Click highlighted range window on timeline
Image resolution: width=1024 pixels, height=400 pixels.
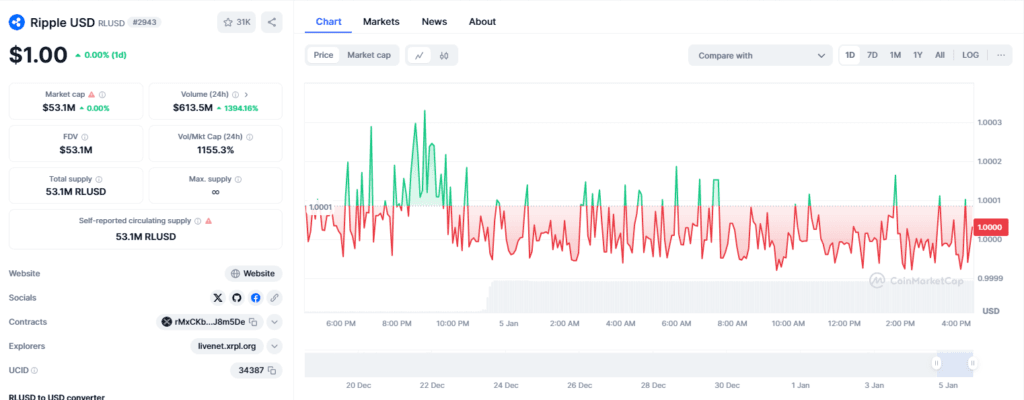(955, 363)
